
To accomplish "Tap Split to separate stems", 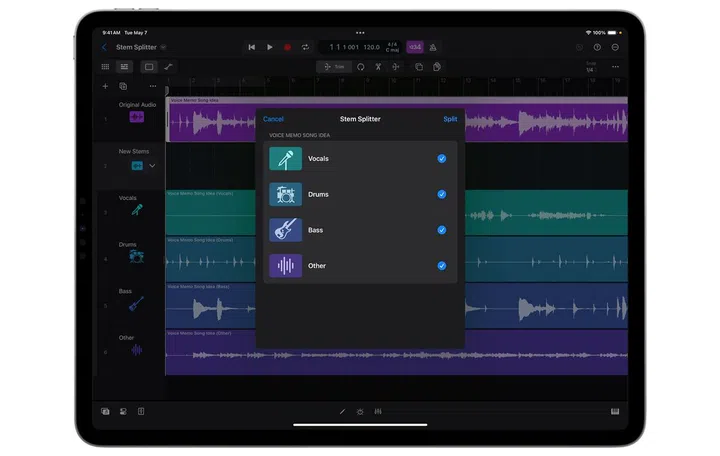I will coord(450,119).
